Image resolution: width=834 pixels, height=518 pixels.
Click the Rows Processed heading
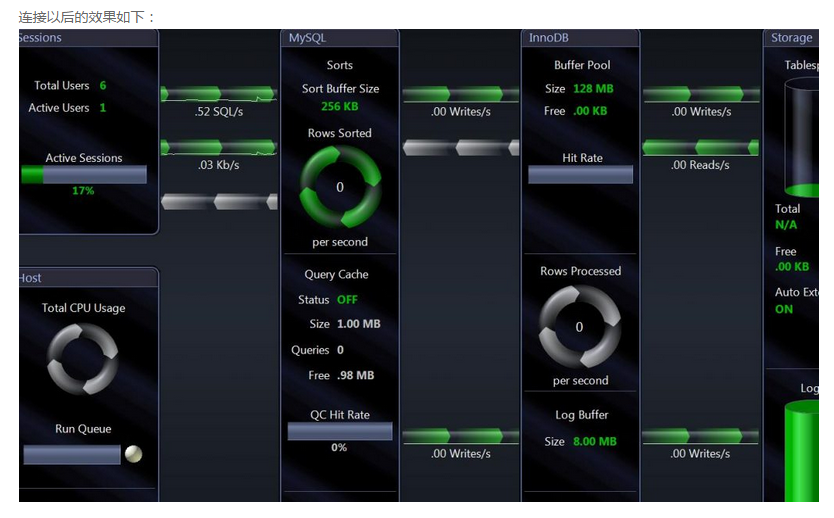(x=580, y=271)
